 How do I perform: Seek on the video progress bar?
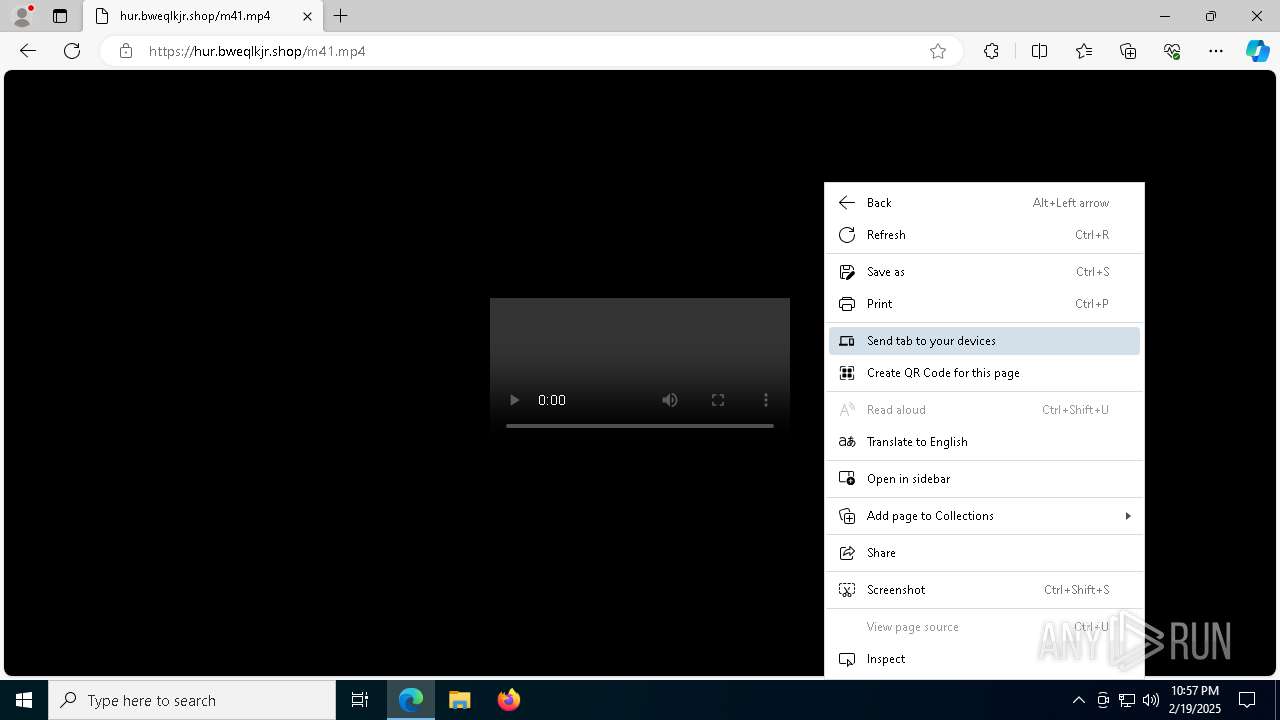click(640, 426)
